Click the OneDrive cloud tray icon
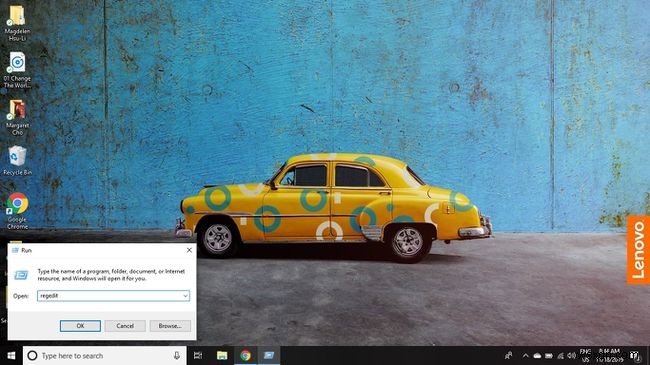The width and height of the screenshot is (650, 365). (537, 356)
